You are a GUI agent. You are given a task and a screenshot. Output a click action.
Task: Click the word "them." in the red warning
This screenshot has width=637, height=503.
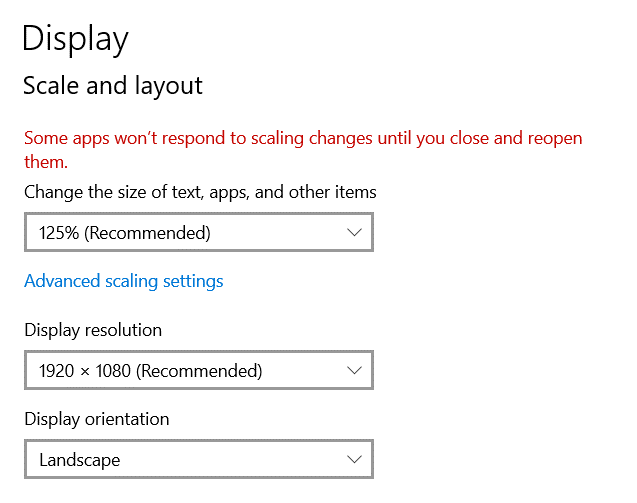coord(46,161)
